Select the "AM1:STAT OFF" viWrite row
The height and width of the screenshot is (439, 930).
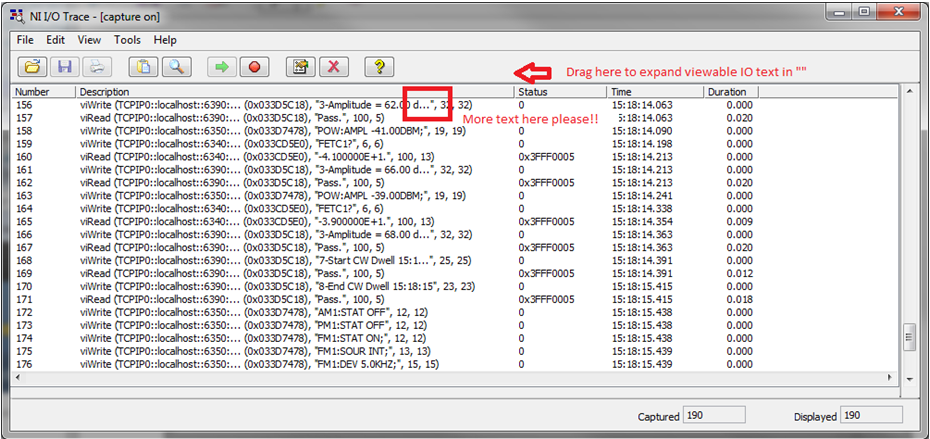click(385, 313)
